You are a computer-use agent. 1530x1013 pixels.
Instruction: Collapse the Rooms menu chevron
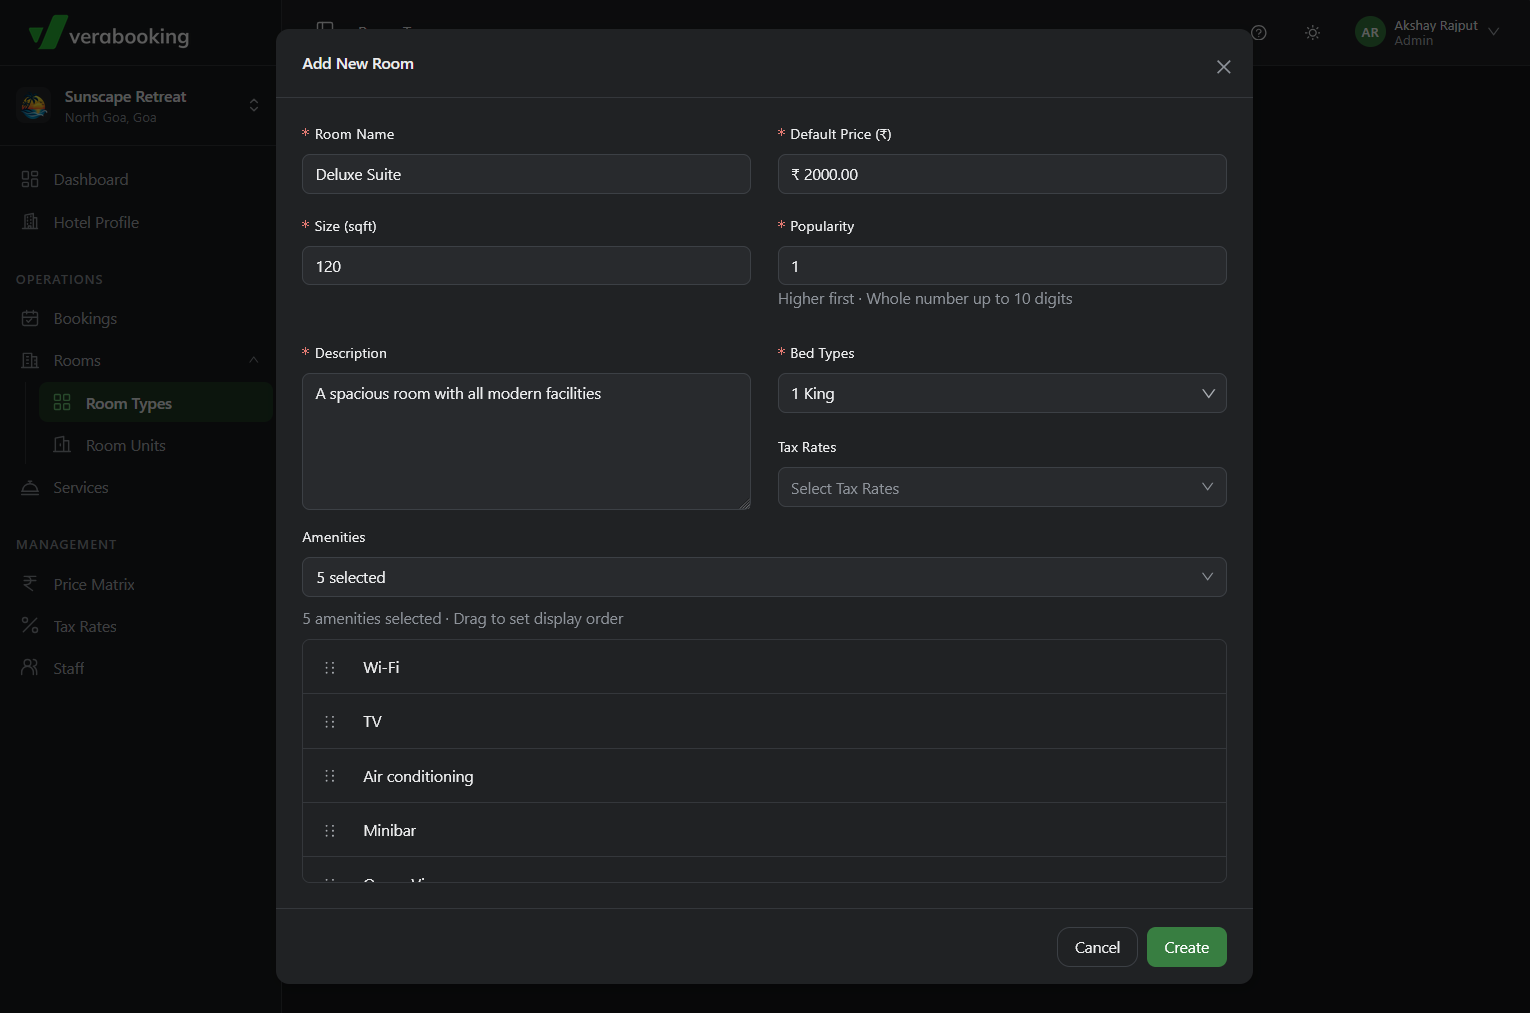point(254,360)
